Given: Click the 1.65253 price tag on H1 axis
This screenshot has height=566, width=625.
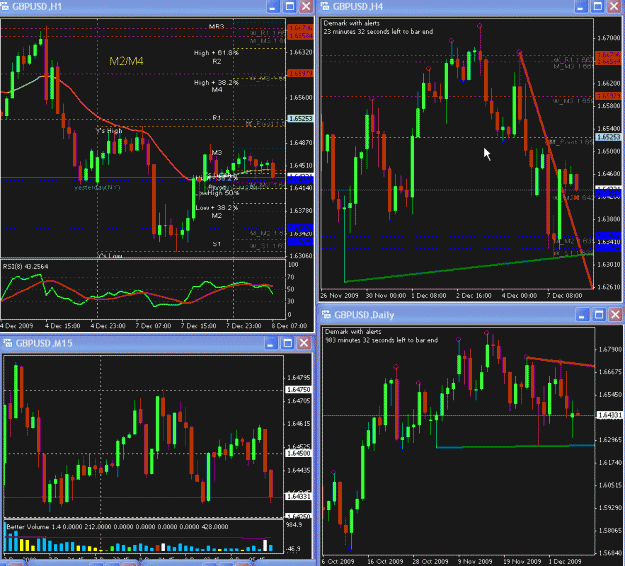Looking at the screenshot, I should tap(301, 119).
